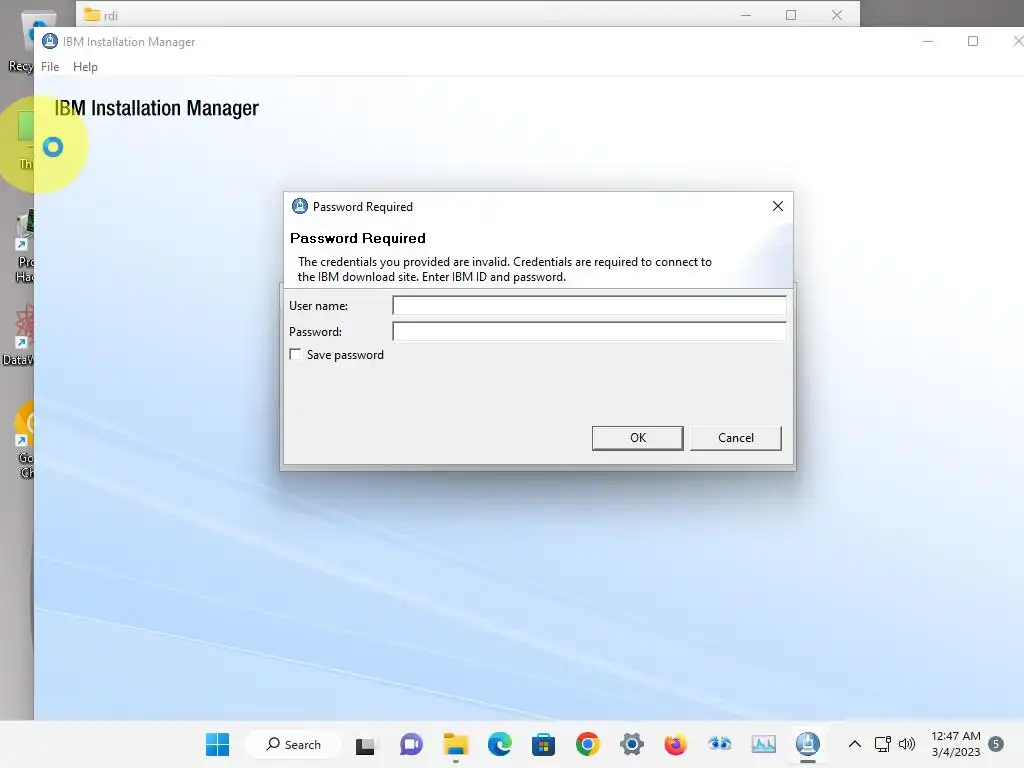The height and width of the screenshot is (768, 1024).
Task: Launch Microsoft Edge from the taskbar
Action: point(500,744)
